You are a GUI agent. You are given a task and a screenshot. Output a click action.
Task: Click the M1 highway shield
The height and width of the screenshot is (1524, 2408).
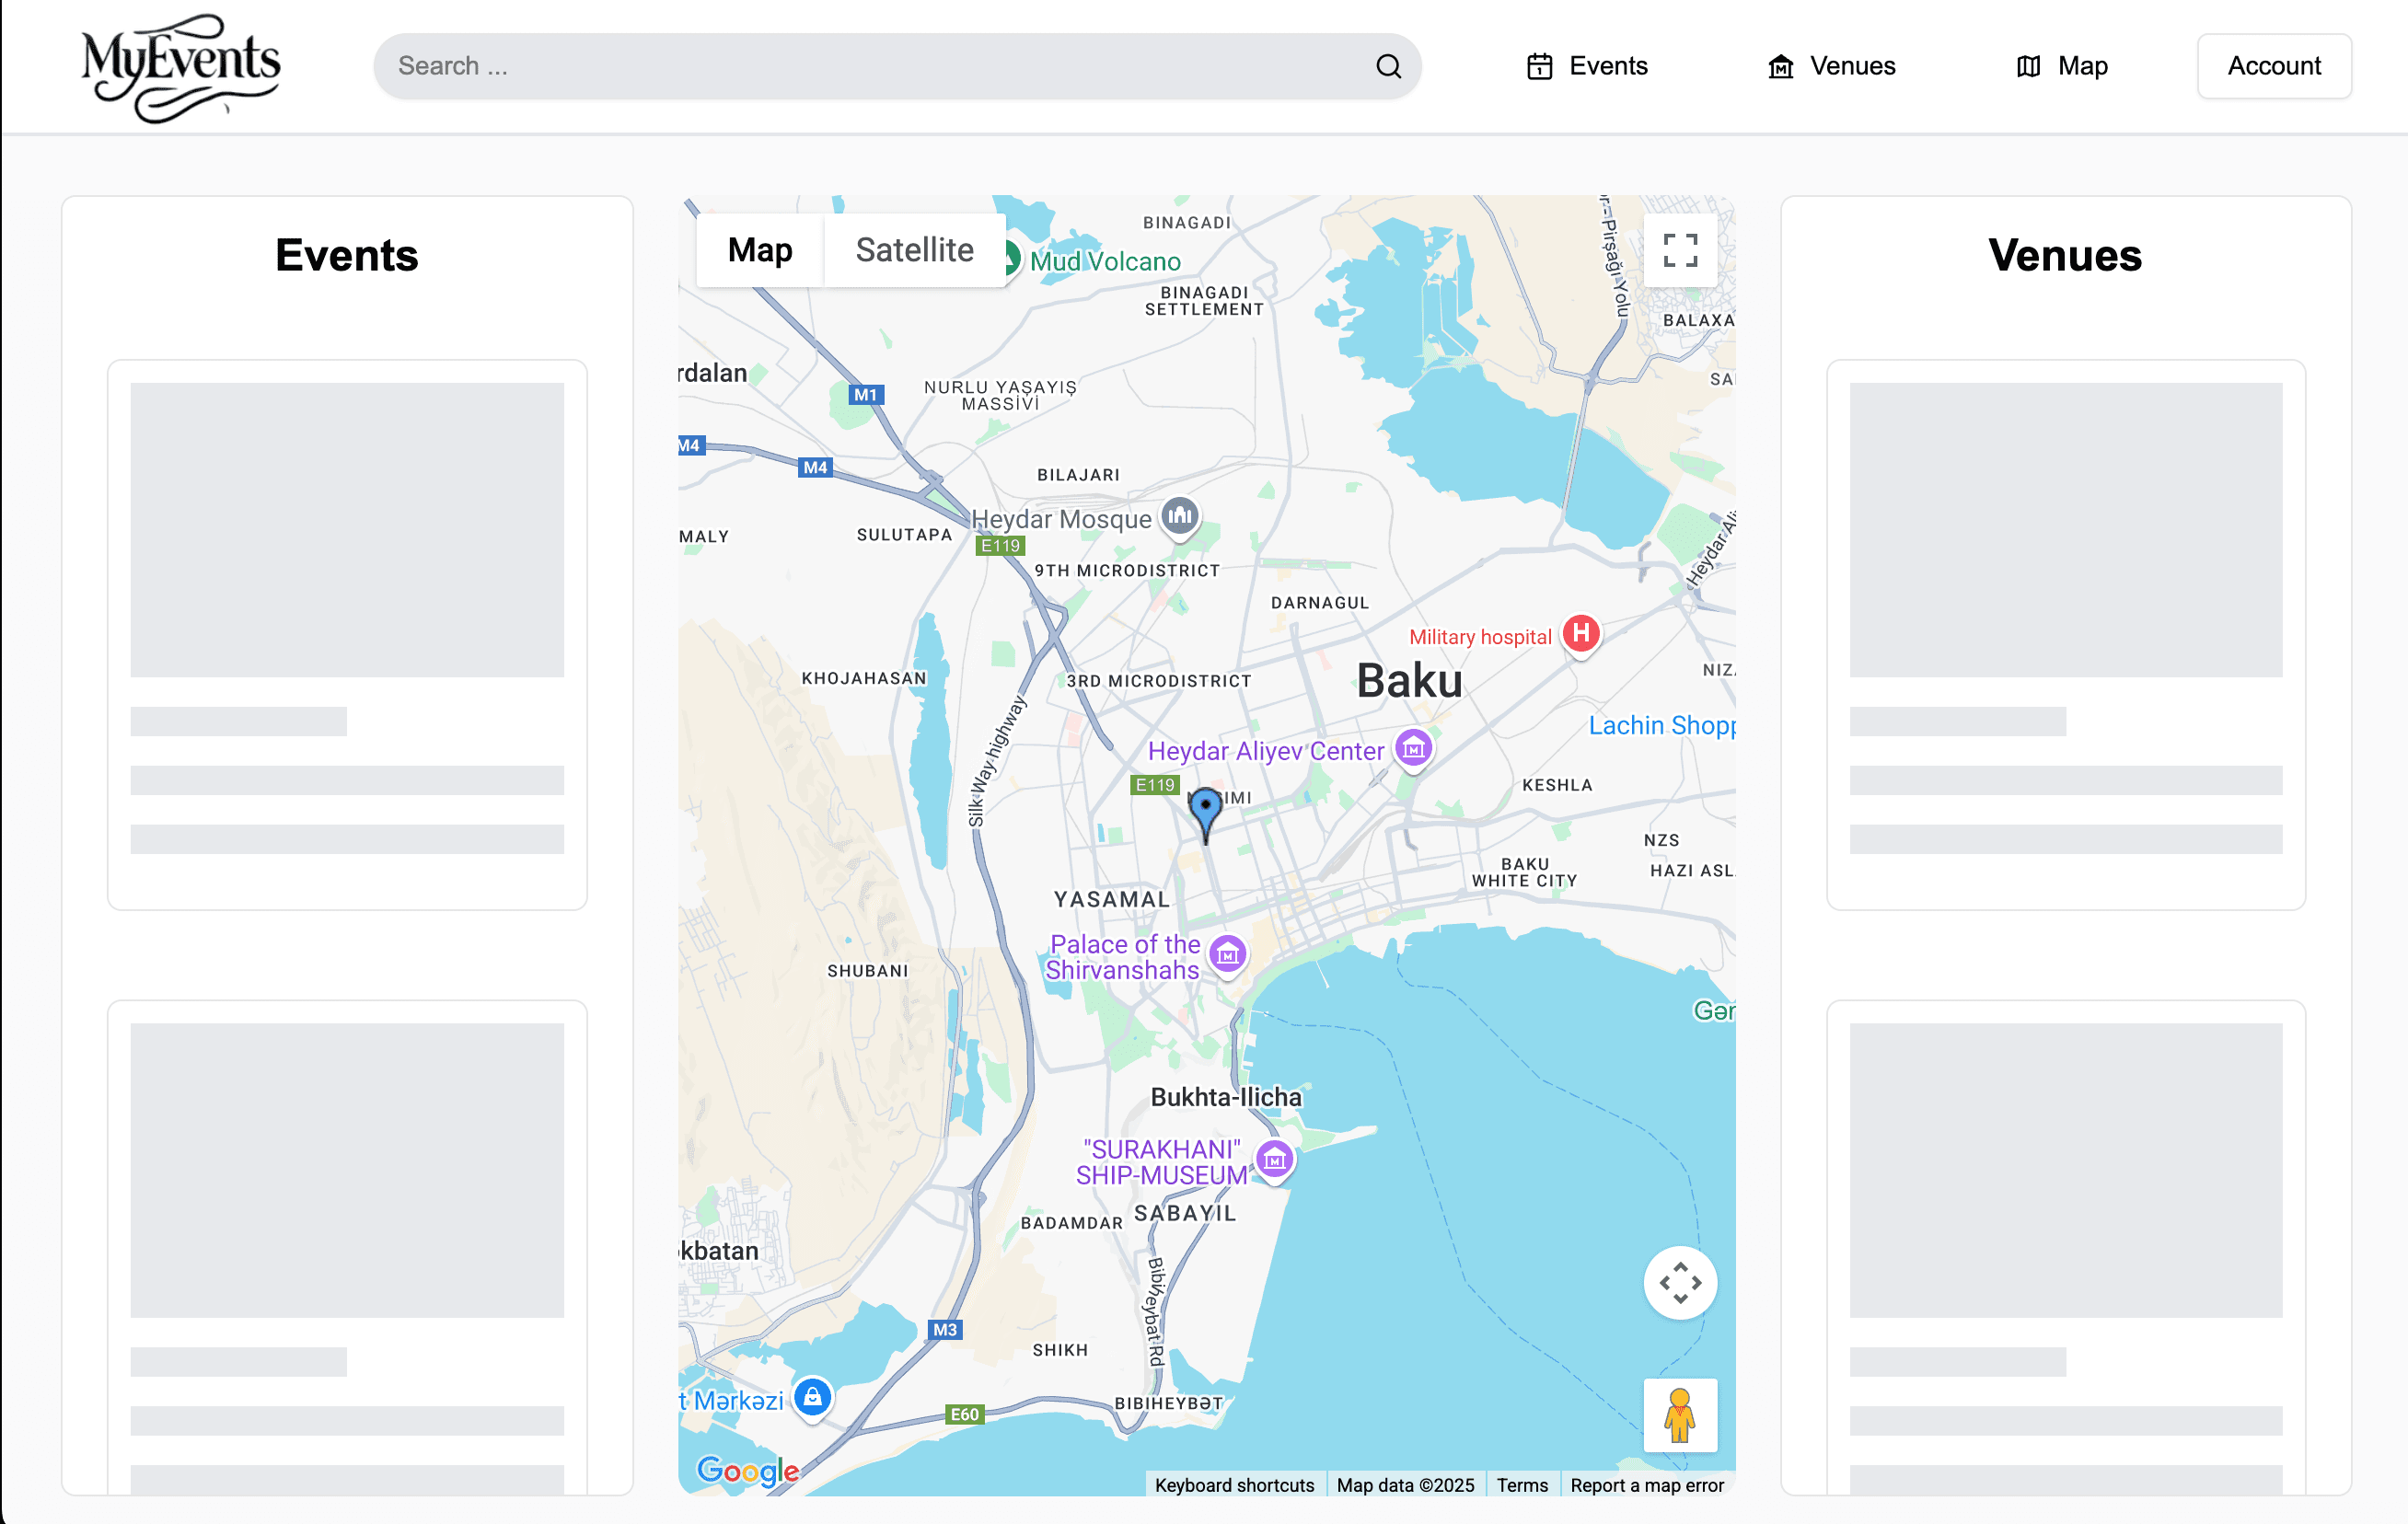coord(865,395)
